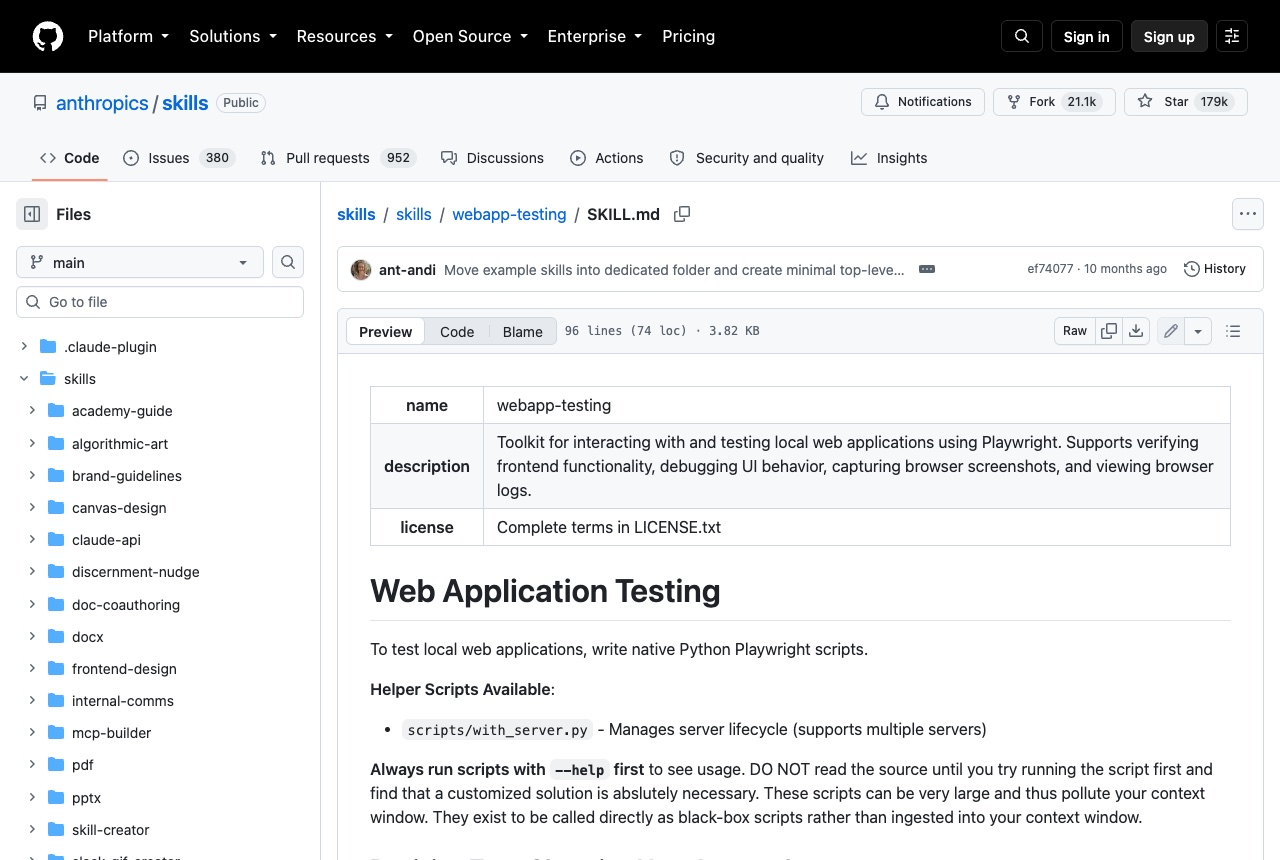Open the Pull requests tab

tap(338, 158)
